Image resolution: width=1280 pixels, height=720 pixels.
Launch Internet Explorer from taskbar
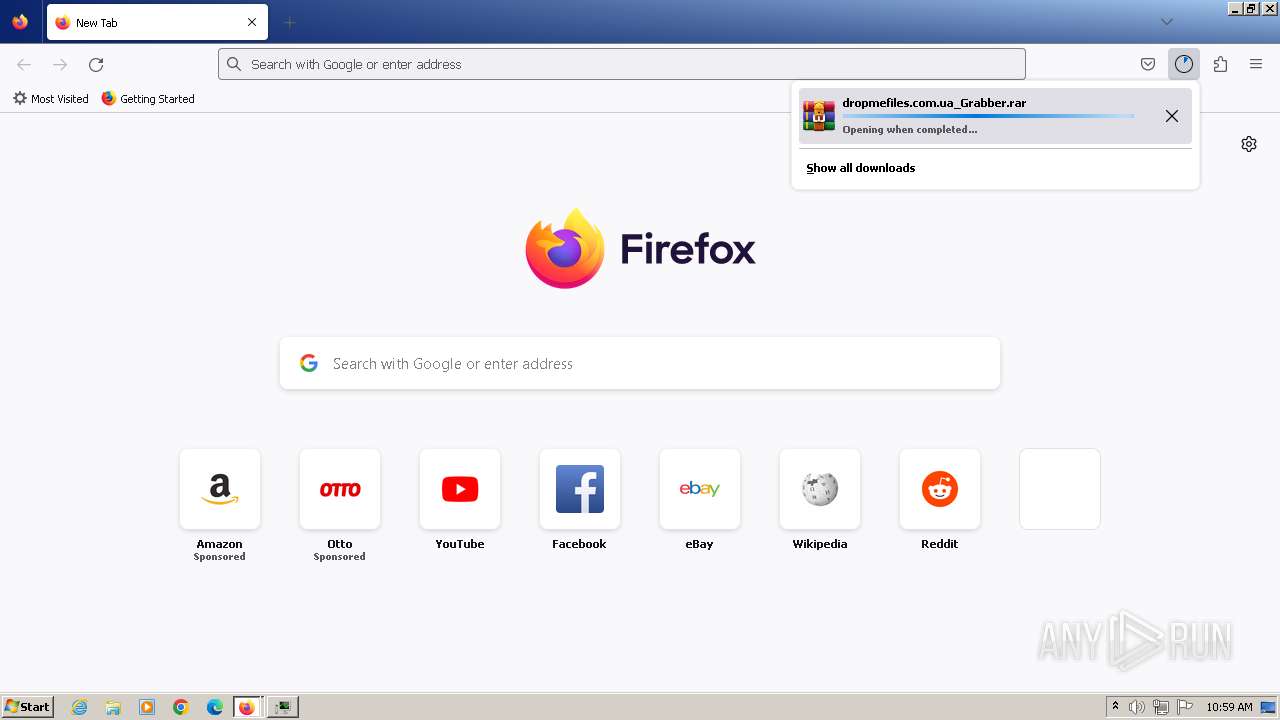tap(80, 707)
